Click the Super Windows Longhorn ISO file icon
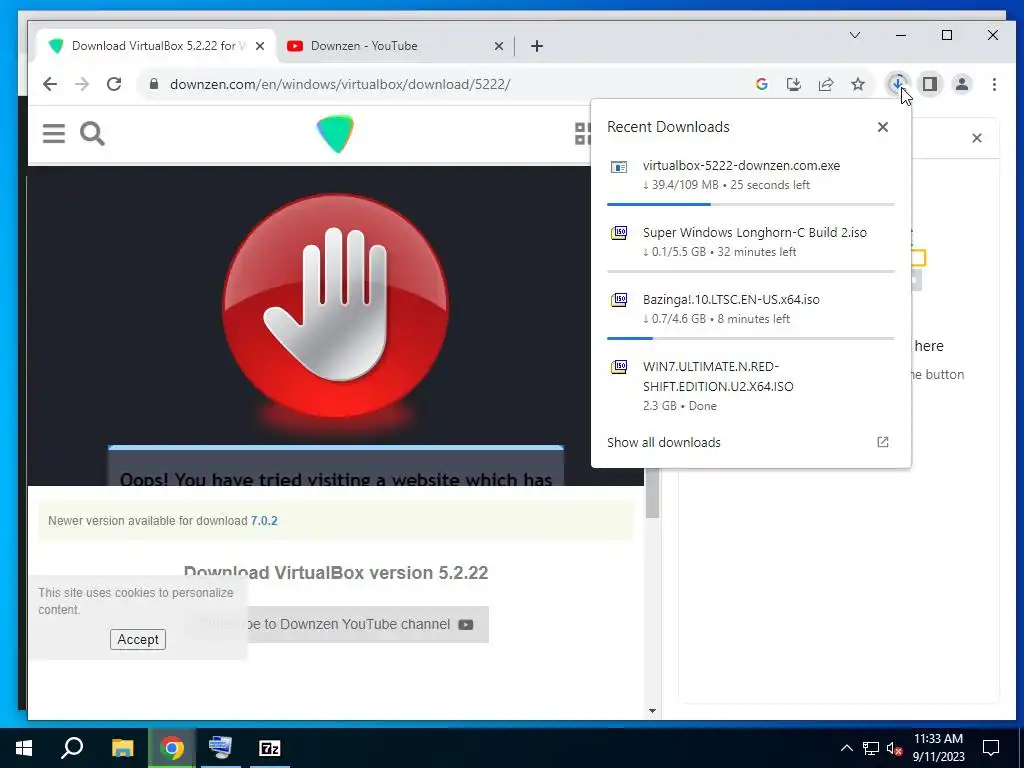Screen dimensions: 1024x768 (618, 233)
